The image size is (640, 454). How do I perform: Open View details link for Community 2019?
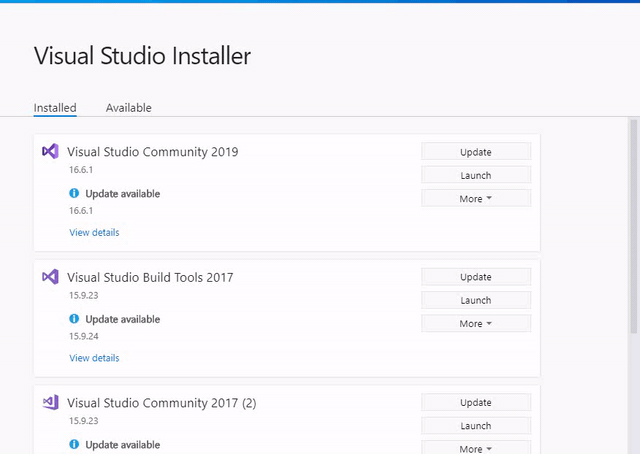pyautogui.click(x=94, y=232)
